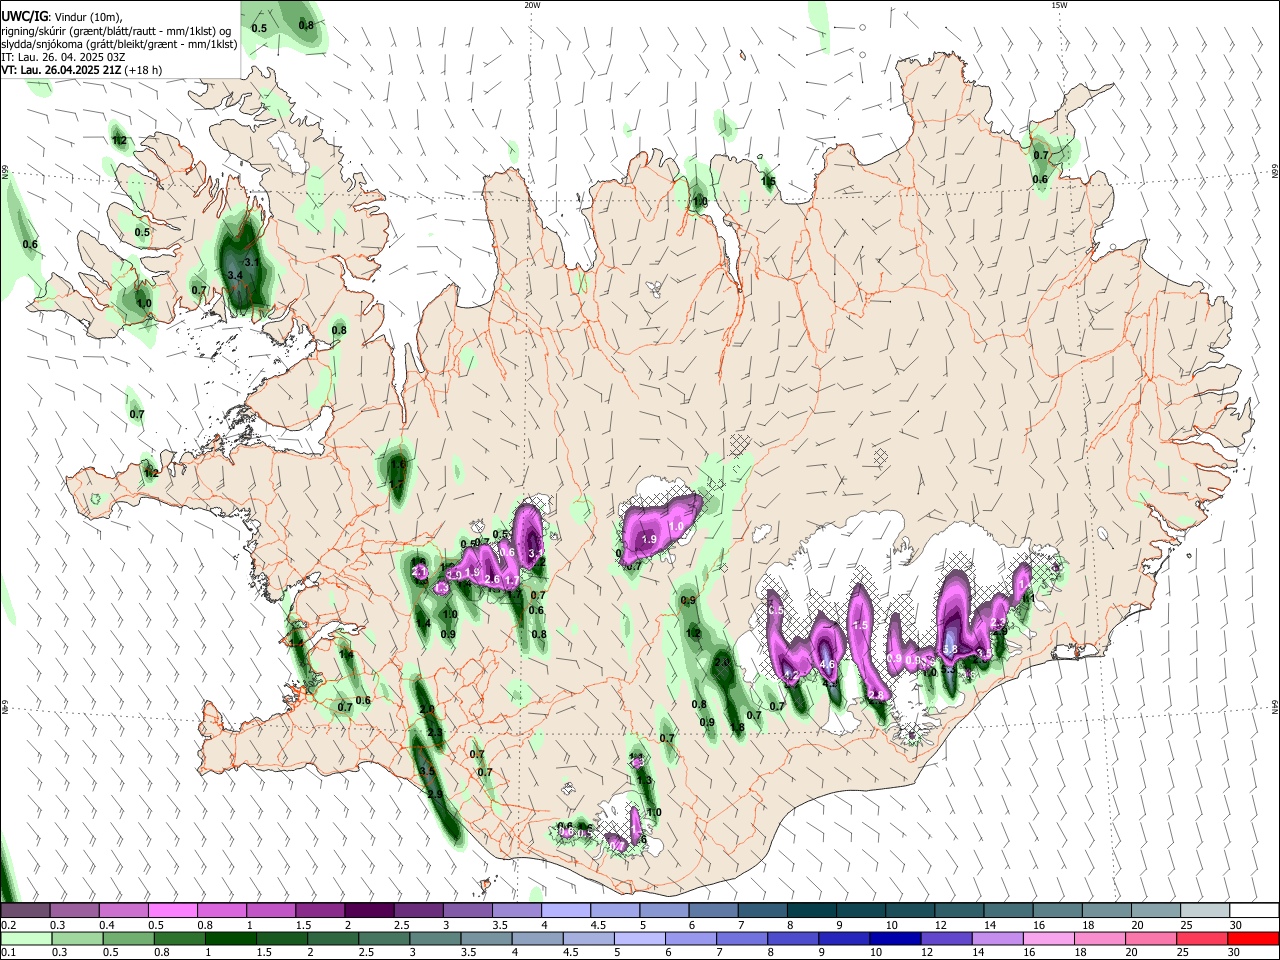
Task: Select the navy blue swatch starting at 10 on rain scale
Action: pos(894,938)
